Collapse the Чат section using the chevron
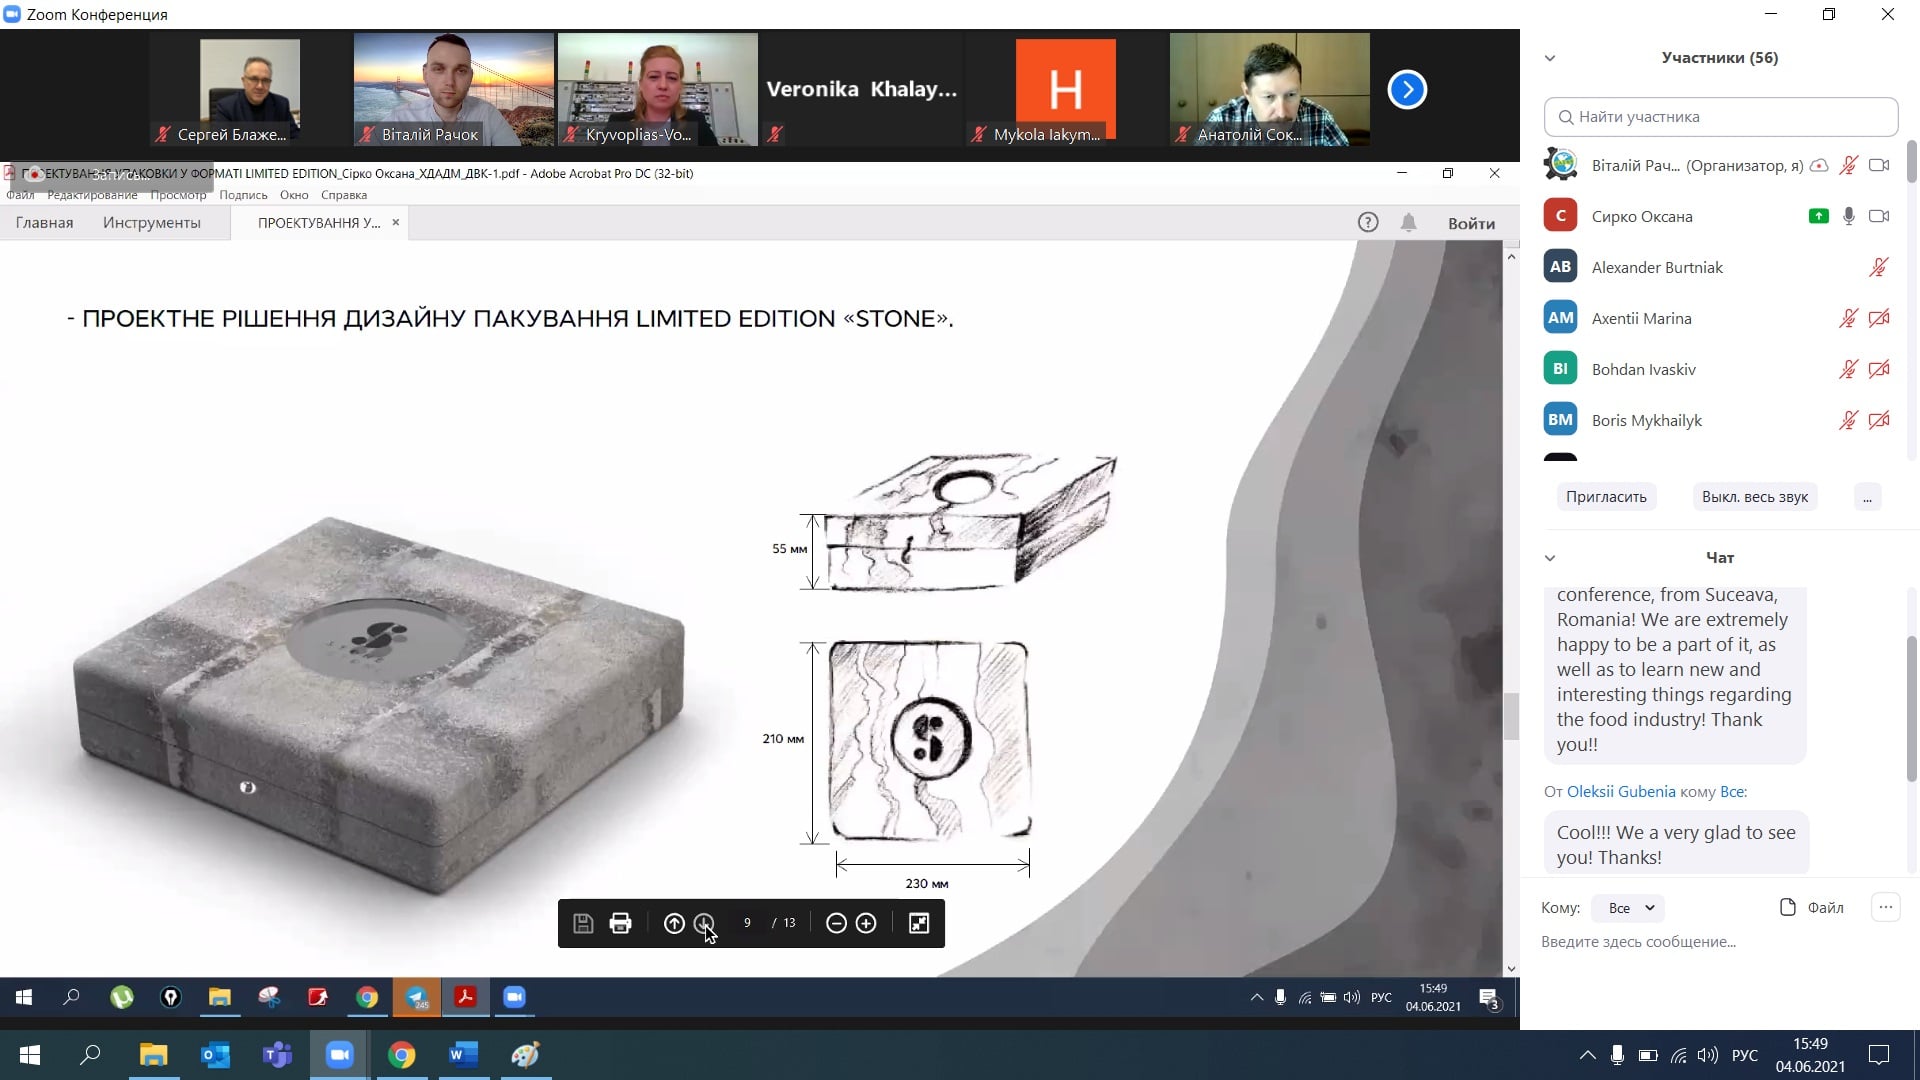 pyautogui.click(x=1550, y=558)
